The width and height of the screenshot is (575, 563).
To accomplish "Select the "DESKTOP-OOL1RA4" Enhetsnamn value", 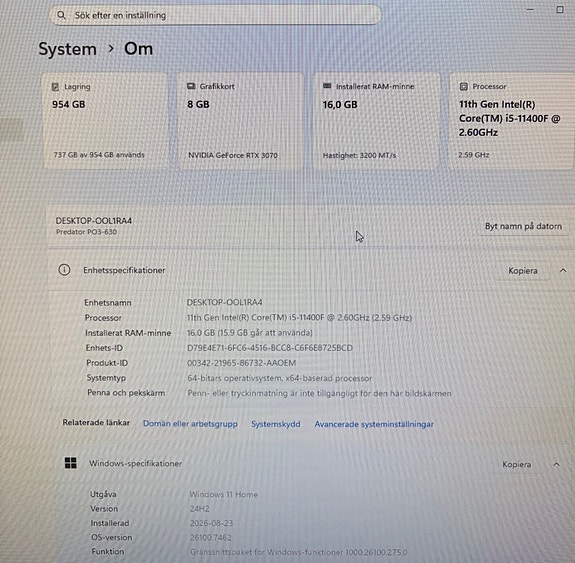I will tap(224, 303).
